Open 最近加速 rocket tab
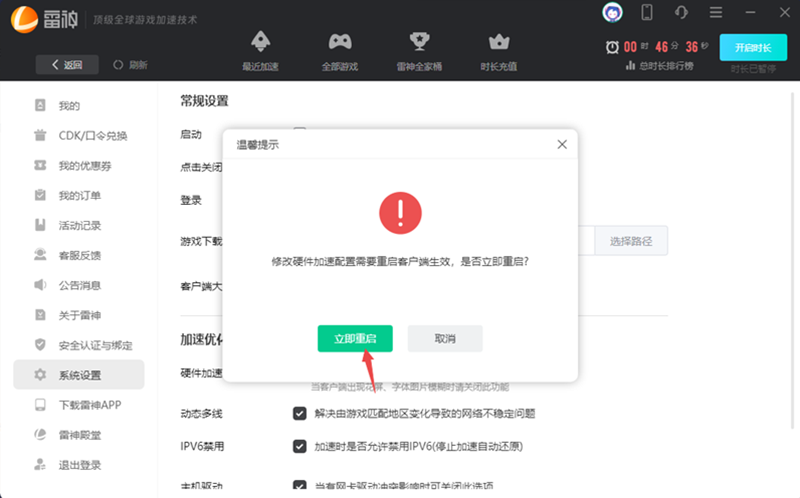Screen dimensions: 800x498 tap(260, 51)
